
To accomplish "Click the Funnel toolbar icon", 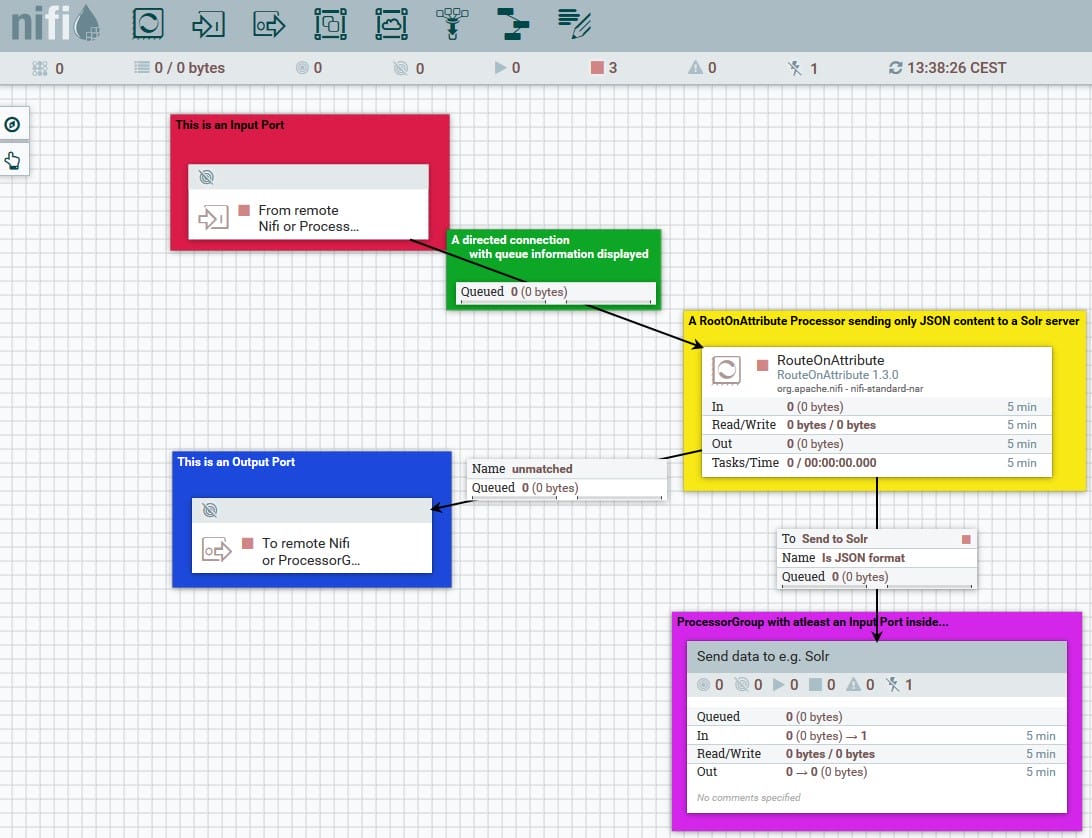I will 453,24.
